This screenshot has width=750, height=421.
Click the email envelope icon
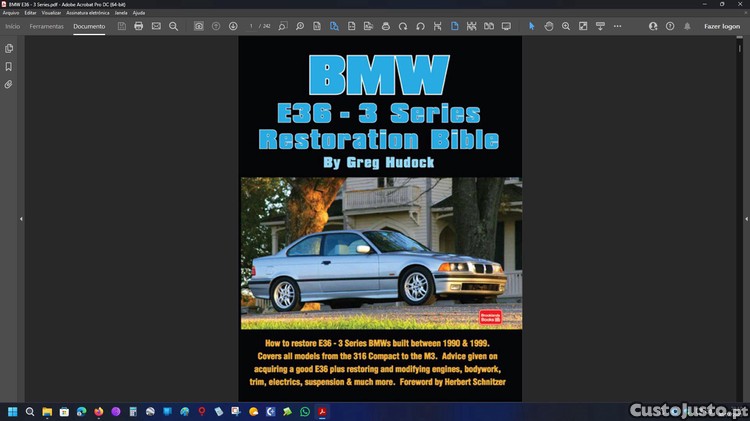point(156,26)
